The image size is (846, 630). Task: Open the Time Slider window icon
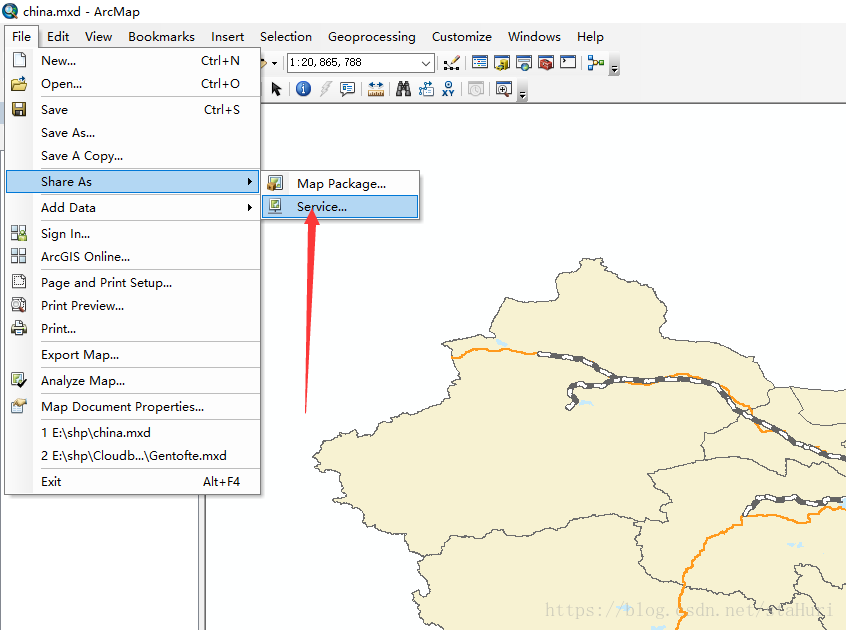coord(475,88)
